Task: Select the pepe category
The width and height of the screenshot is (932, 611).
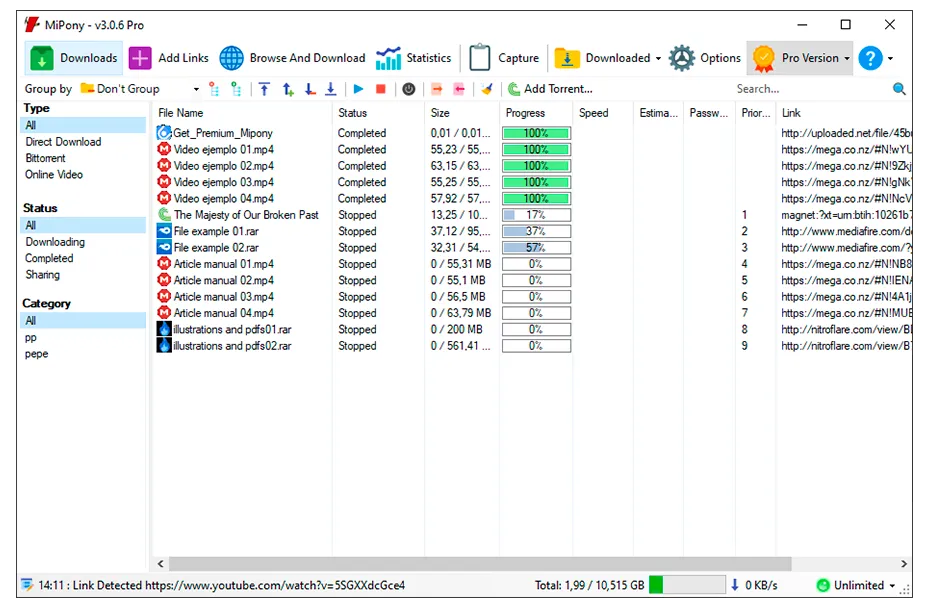Action: [x=36, y=354]
